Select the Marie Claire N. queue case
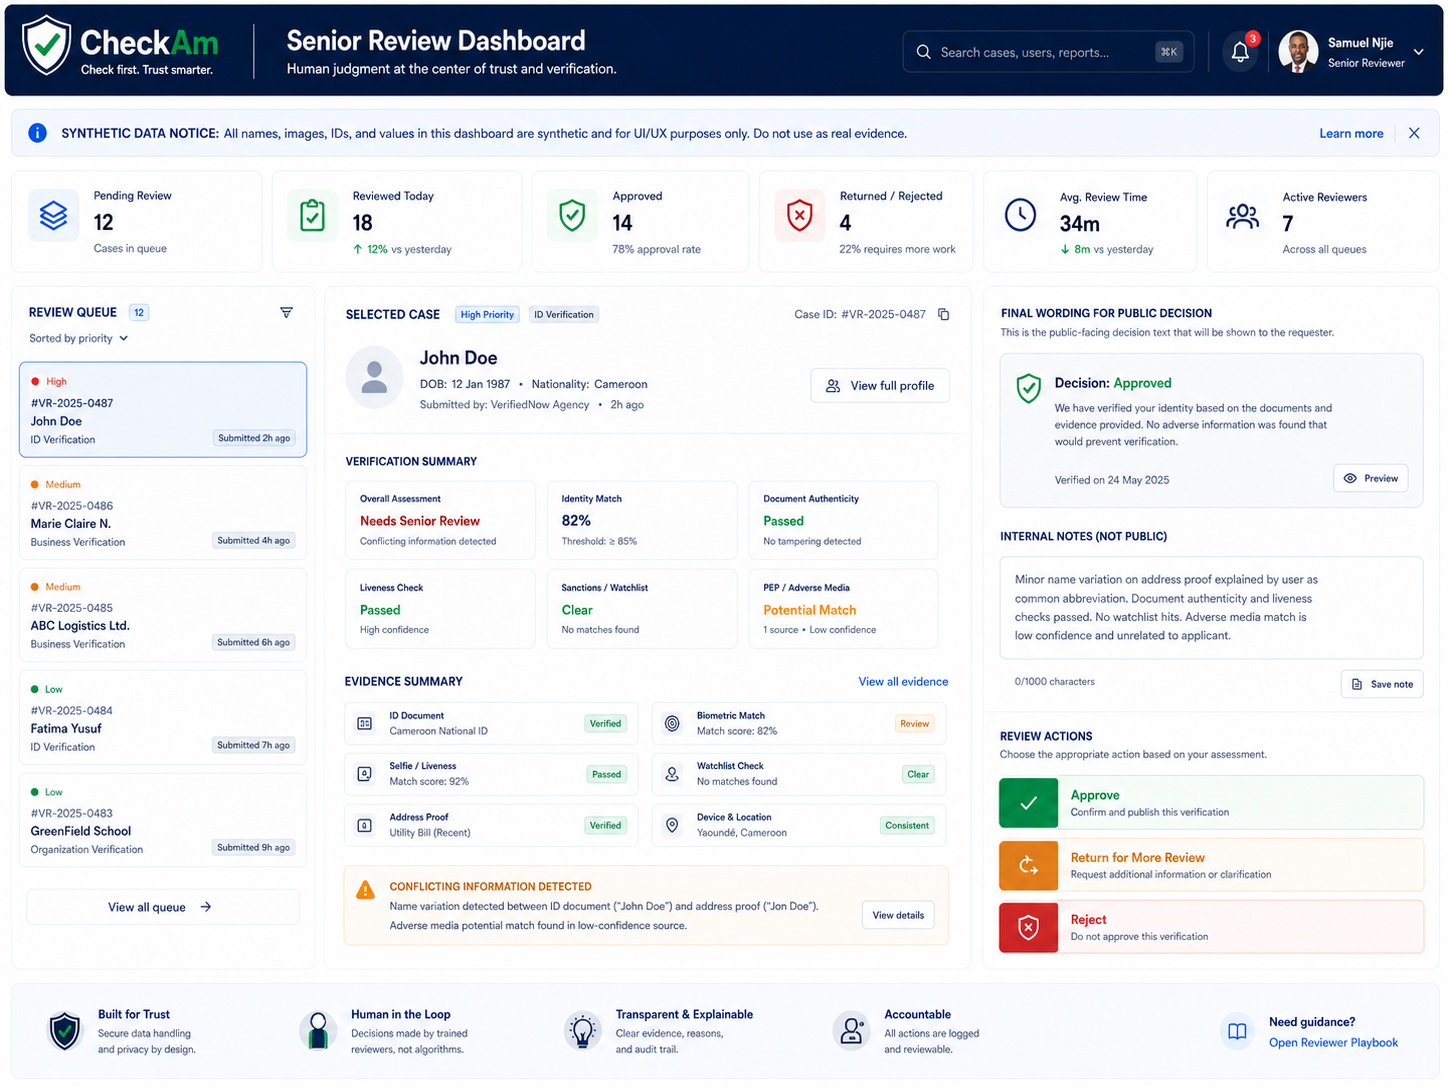This screenshot has height=1086, width=1448. [163, 513]
